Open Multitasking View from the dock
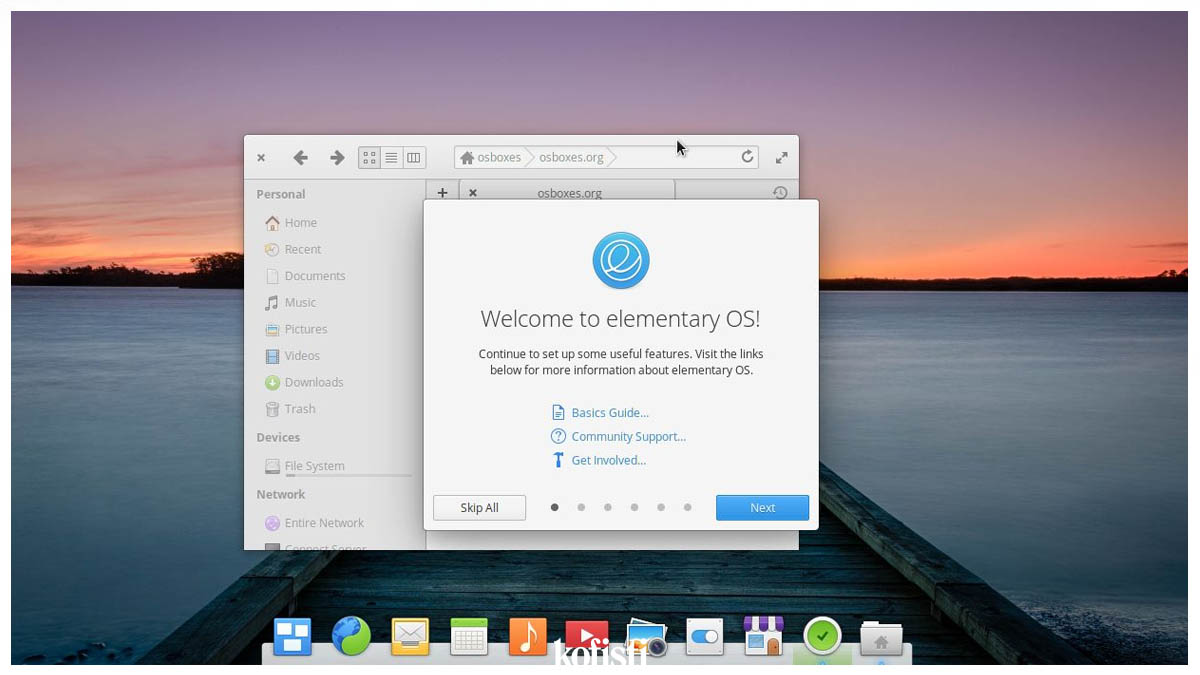The height and width of the screenshot is (675, 1200). tap(293, 636)
